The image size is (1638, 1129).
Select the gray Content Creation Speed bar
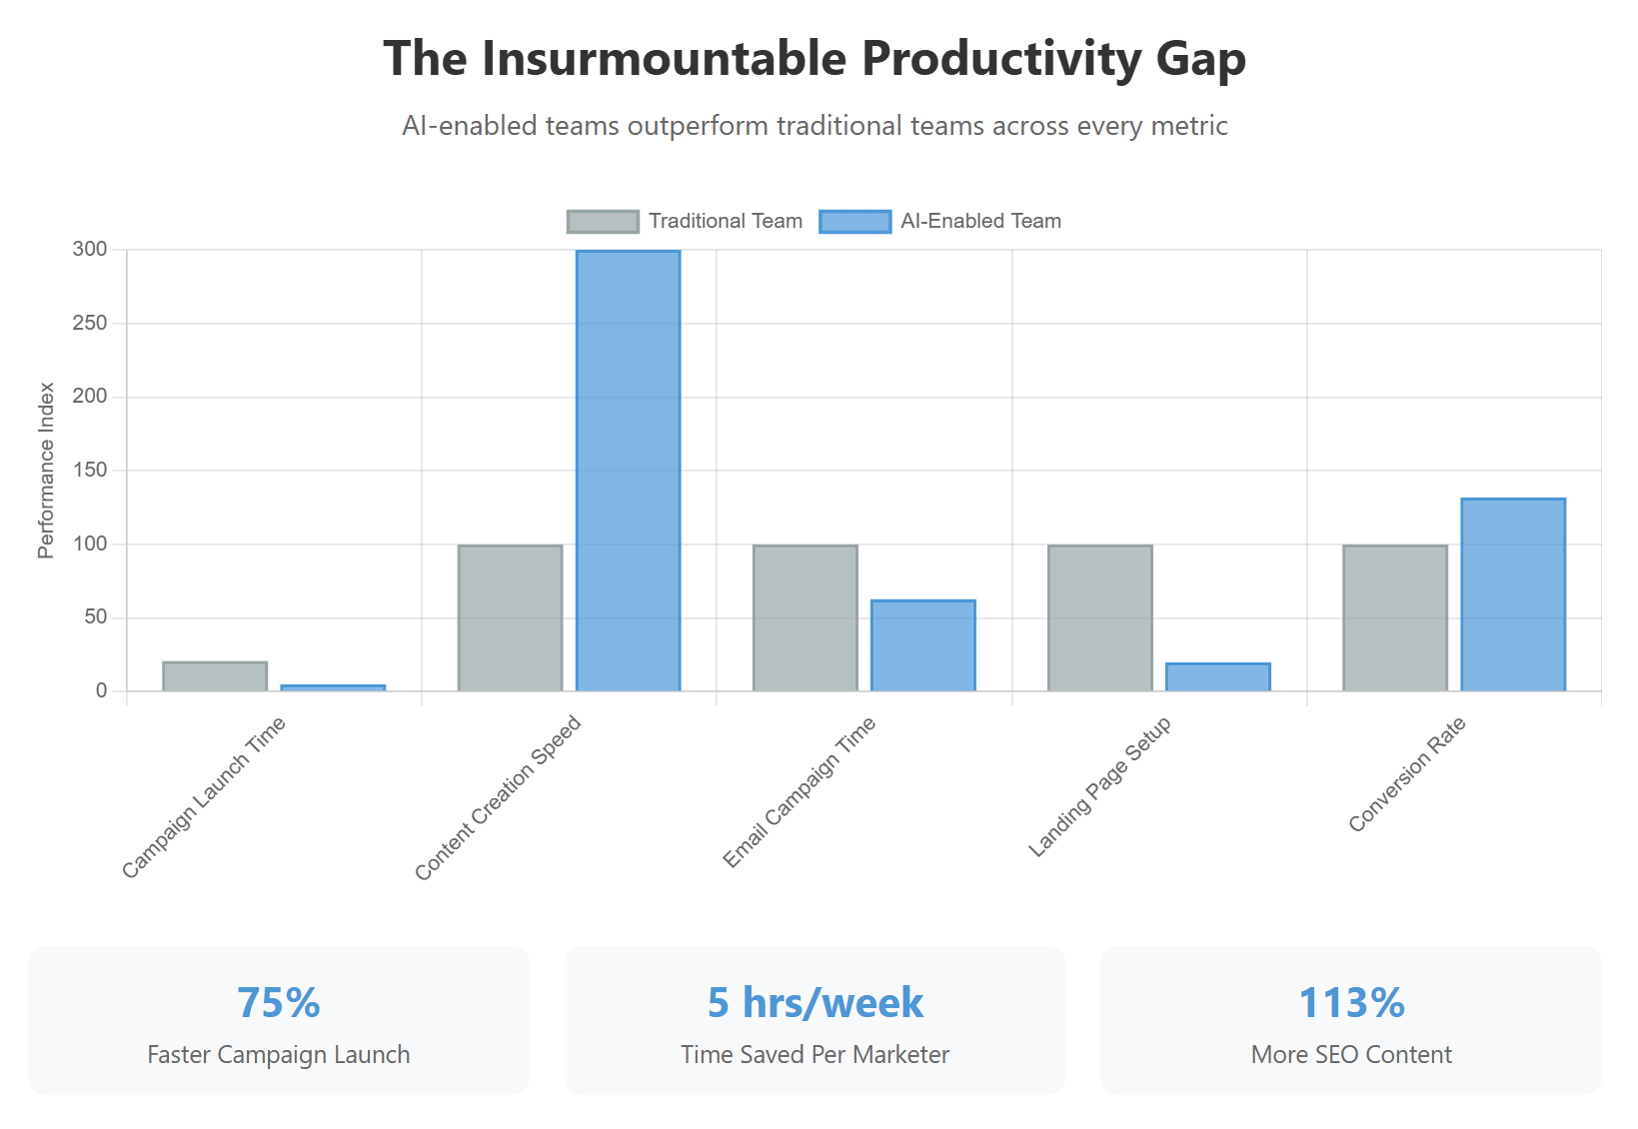(510, 618)
